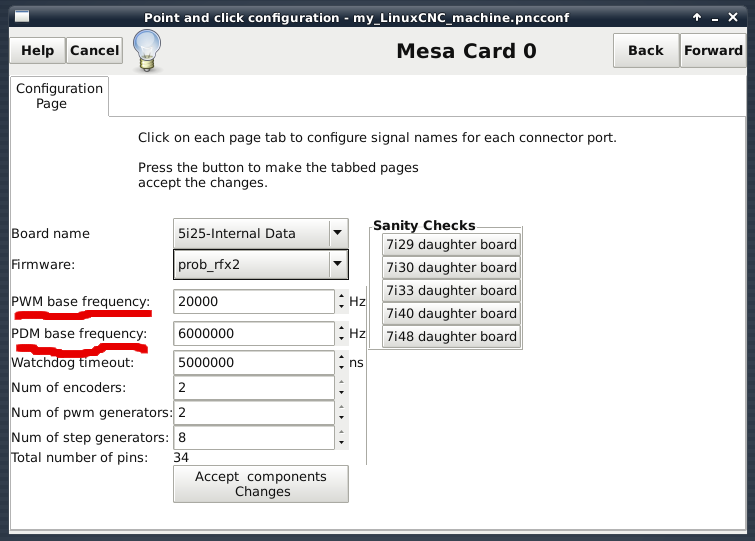Screen dimensions: 755x541
Task: Click the 7i30 daughter board button
Action: pyautogui.click(x=451, y=268)
